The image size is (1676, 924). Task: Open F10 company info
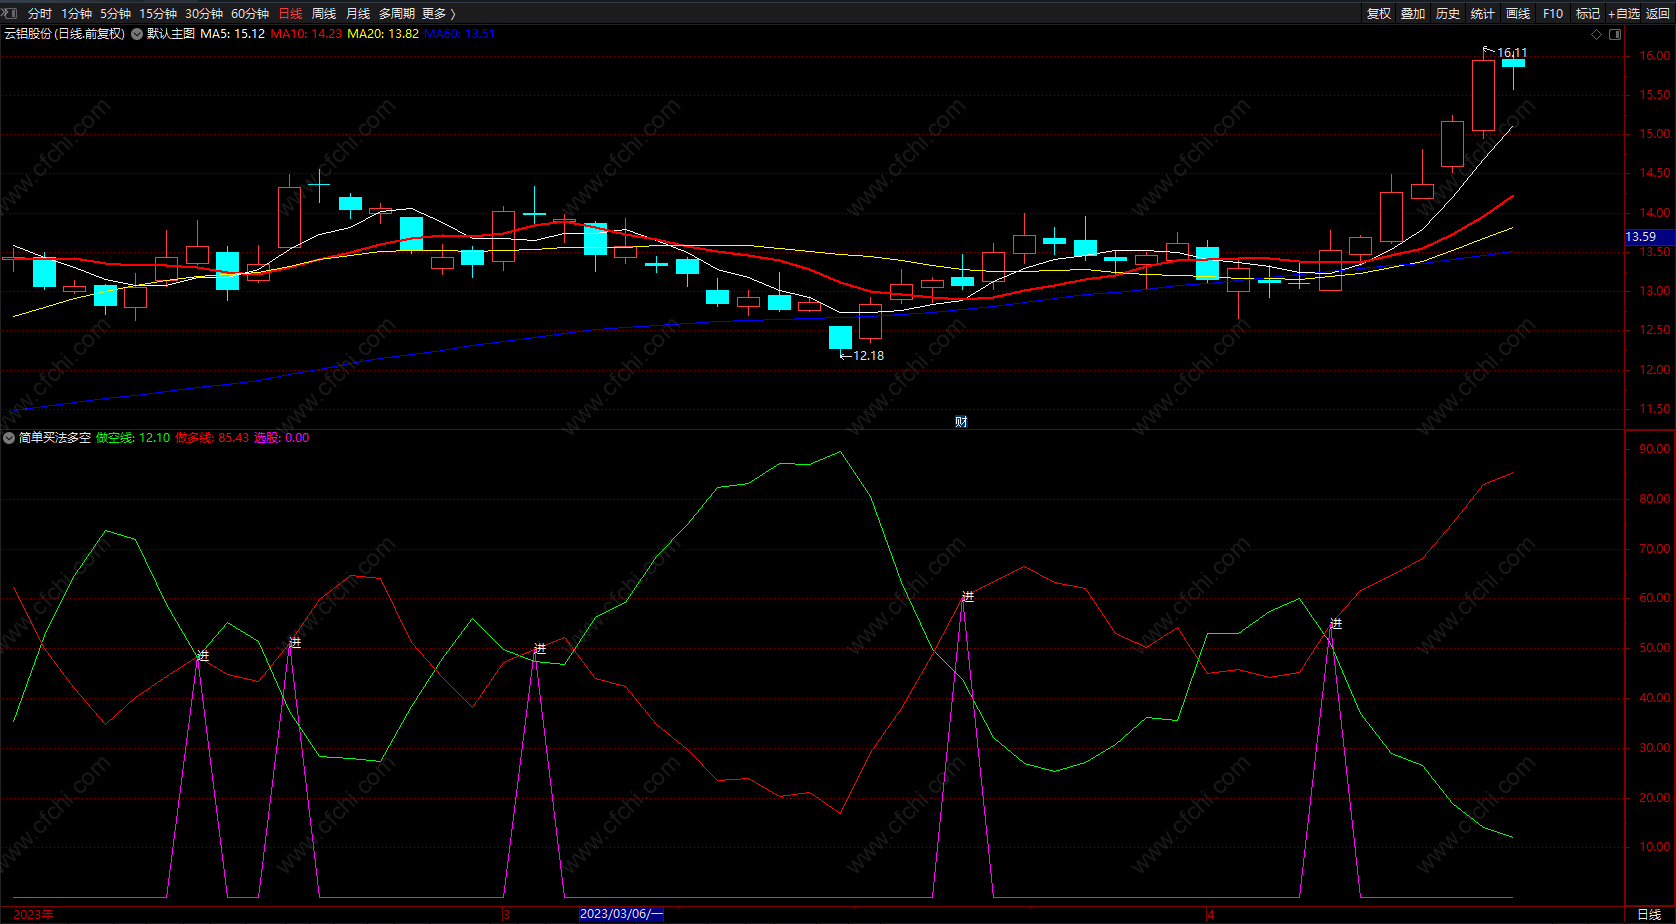(x=1553, y=13)
